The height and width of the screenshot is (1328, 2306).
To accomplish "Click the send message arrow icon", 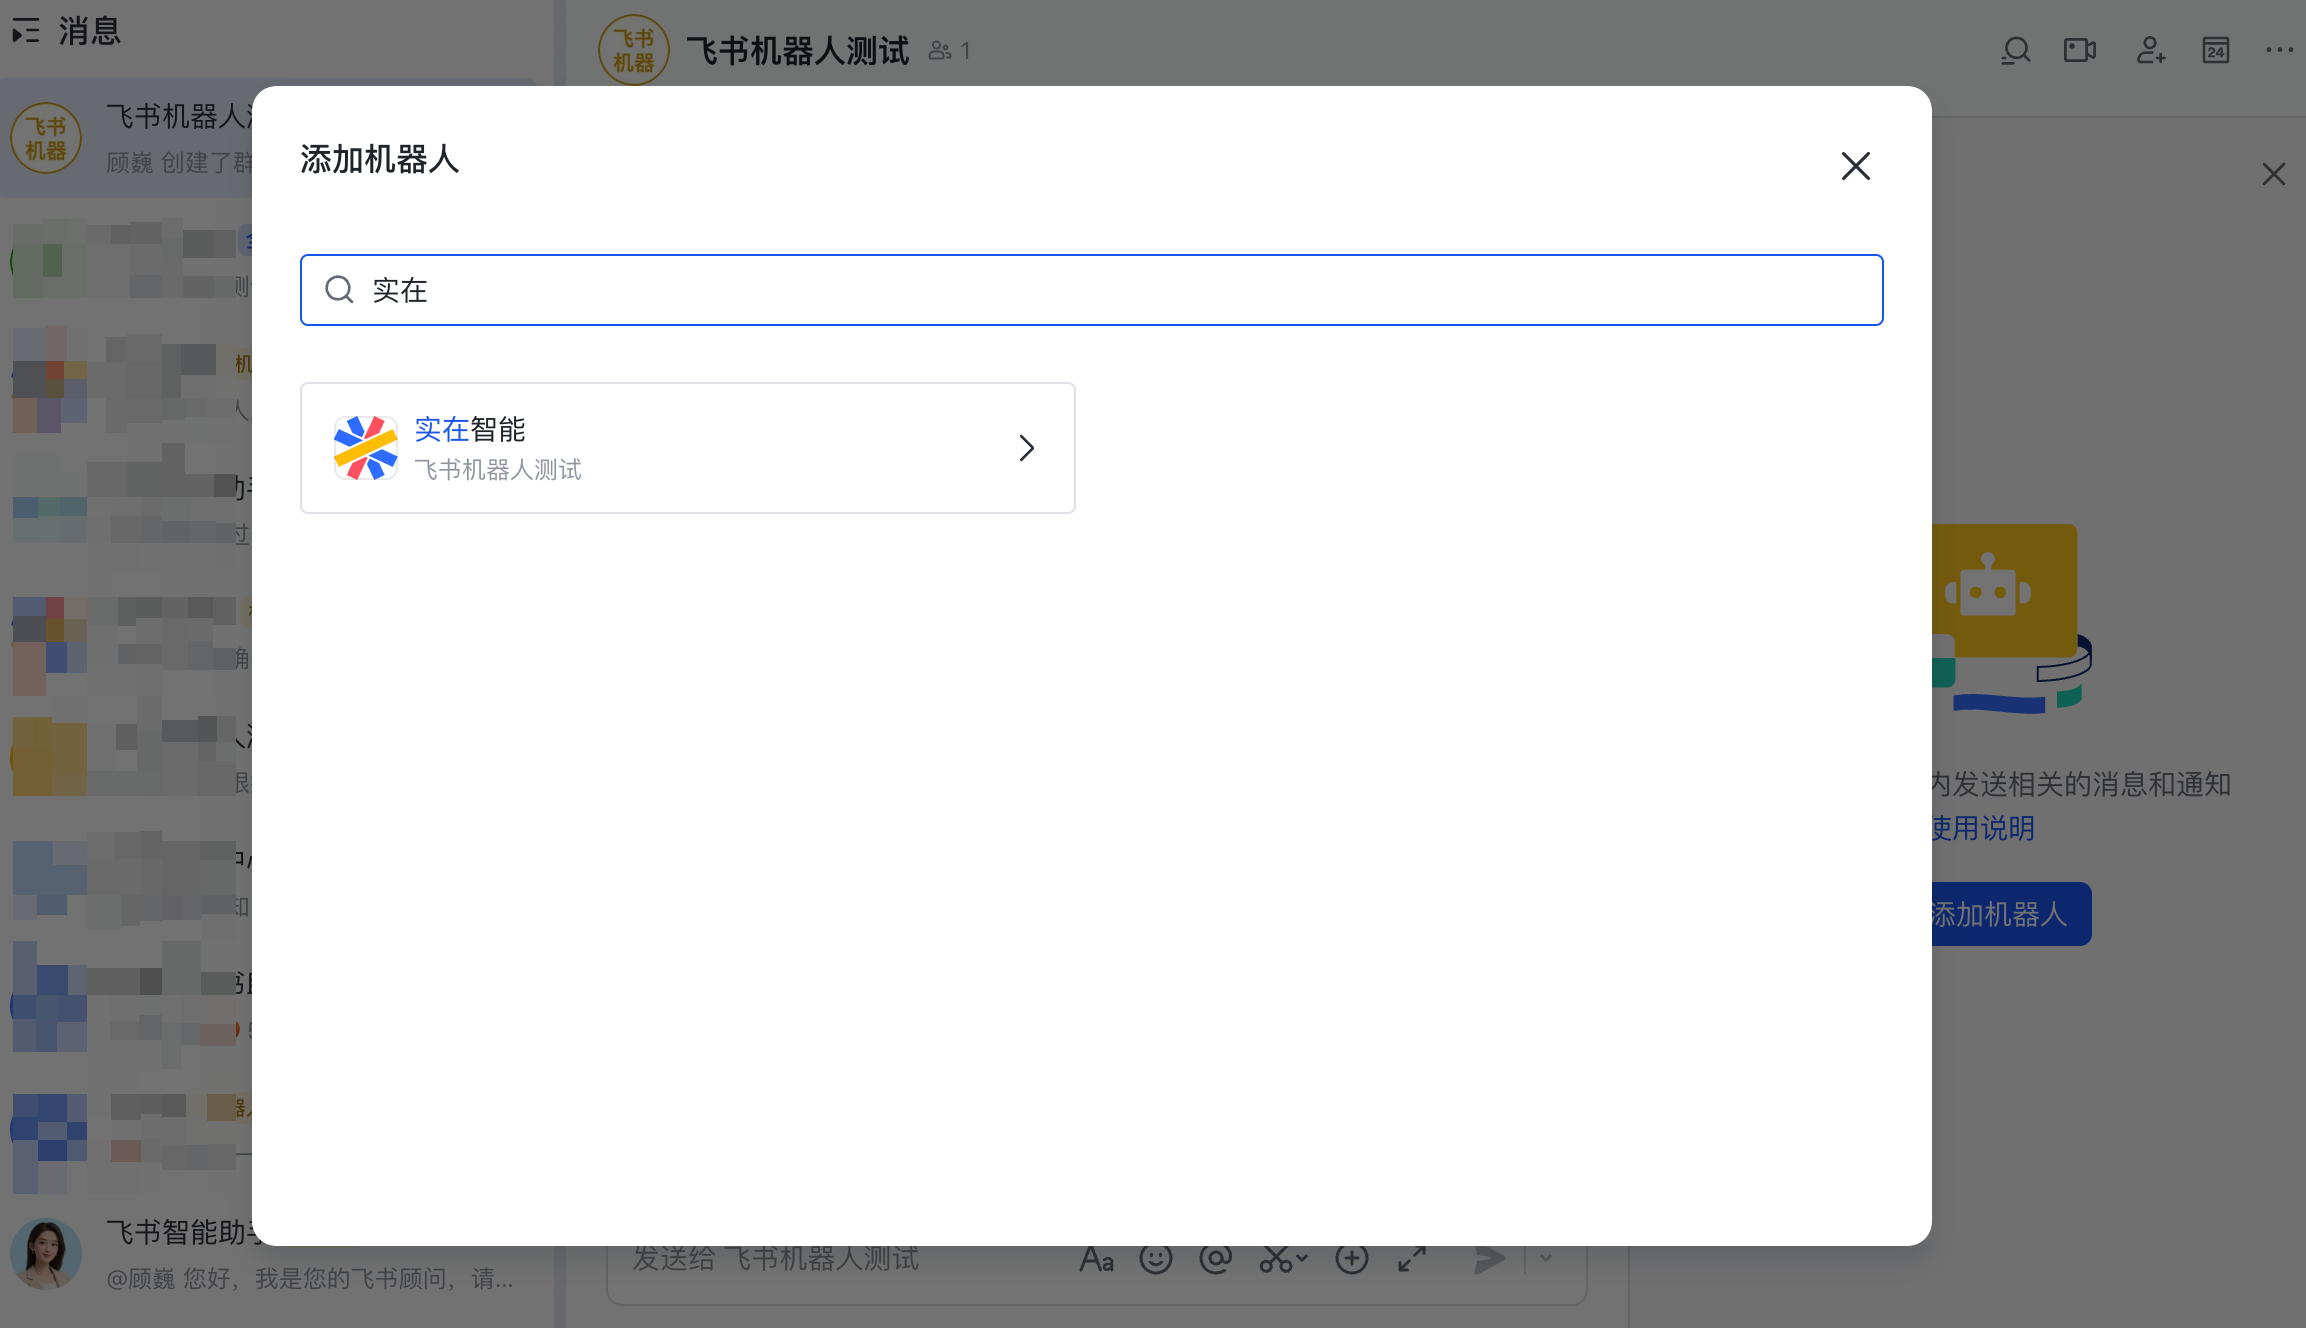I will [1489, 1258].
